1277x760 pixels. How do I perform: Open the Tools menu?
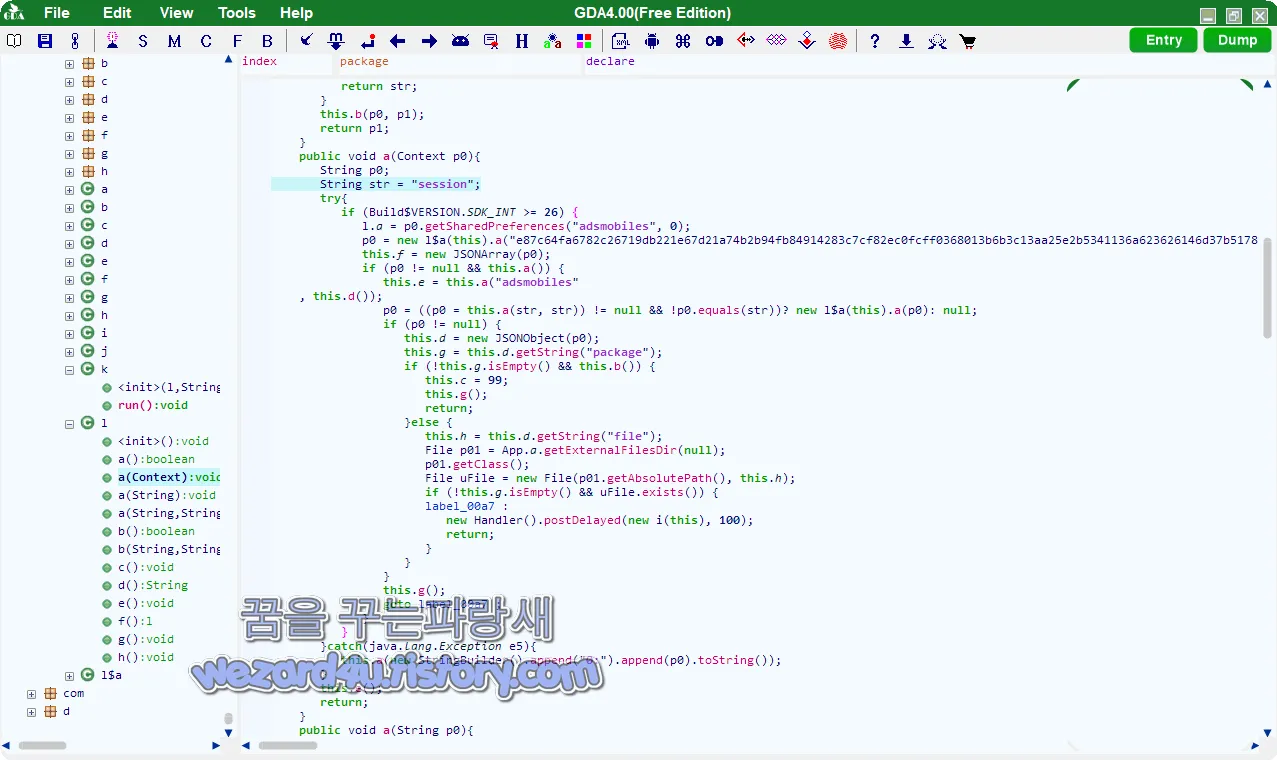[x=237, y=13]
